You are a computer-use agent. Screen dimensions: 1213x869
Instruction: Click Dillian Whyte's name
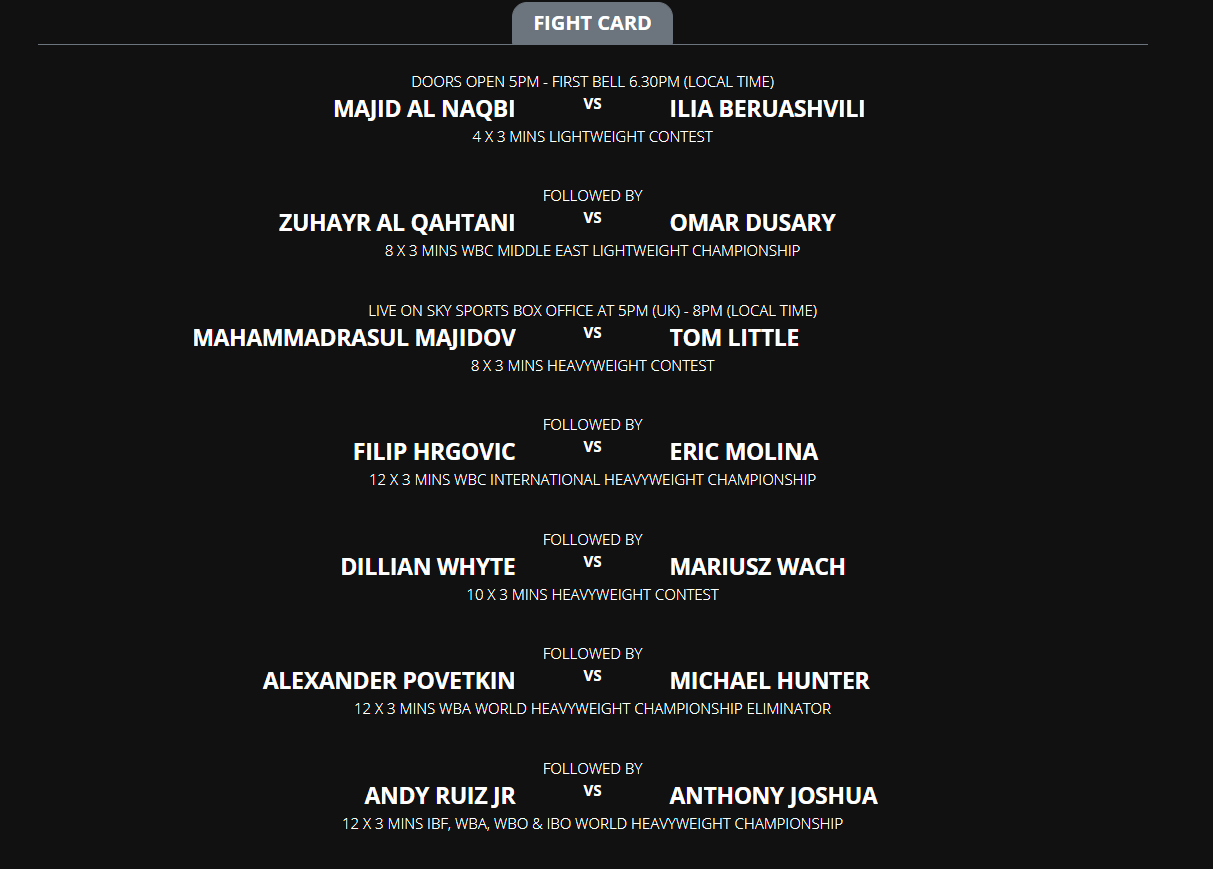[428, 567]
